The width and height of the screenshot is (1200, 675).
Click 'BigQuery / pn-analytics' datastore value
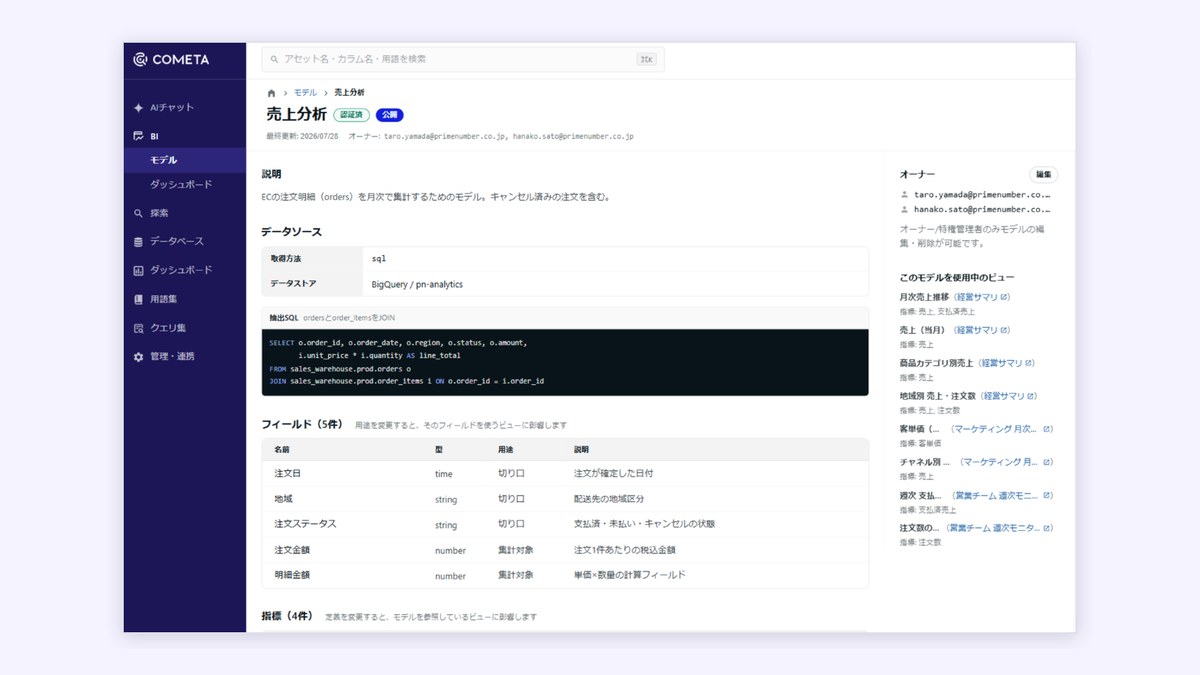pos(417,284)
